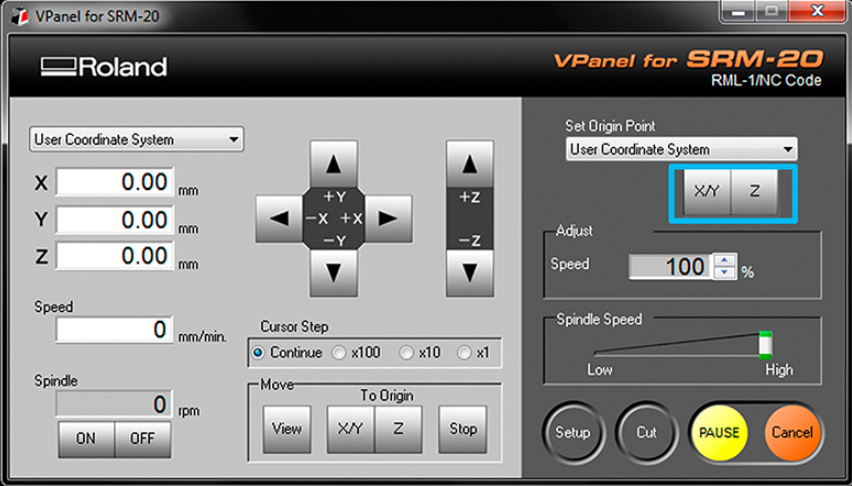Click the Z coordinate value field

115,256
